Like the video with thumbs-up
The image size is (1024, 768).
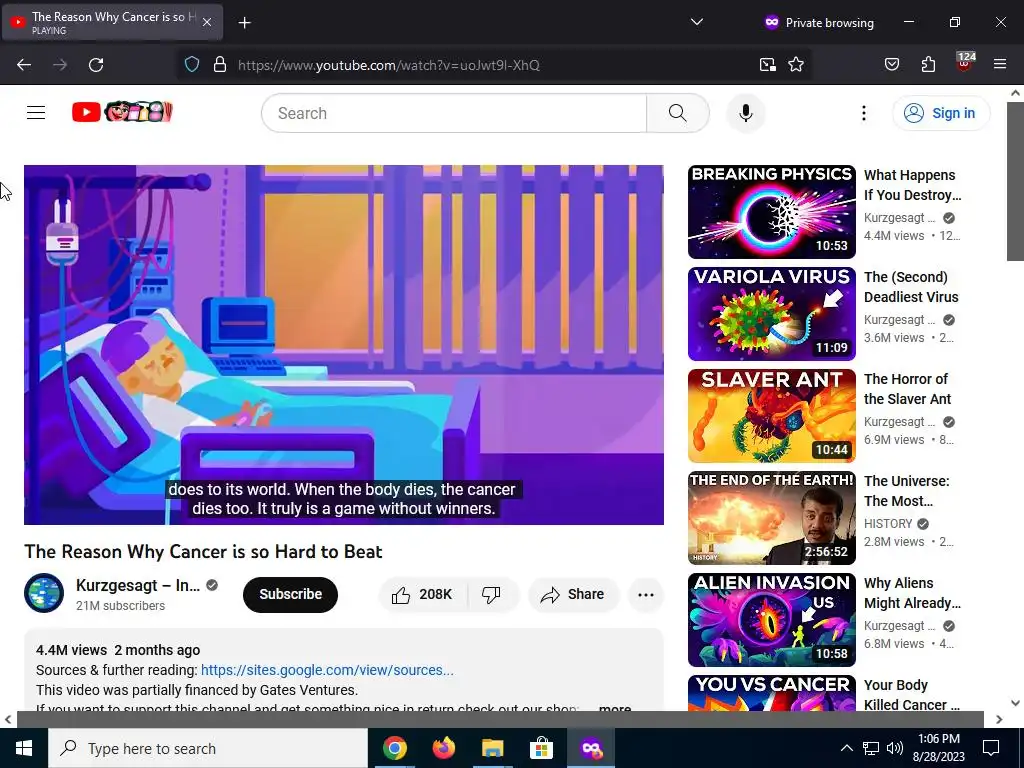pos(422,594)
